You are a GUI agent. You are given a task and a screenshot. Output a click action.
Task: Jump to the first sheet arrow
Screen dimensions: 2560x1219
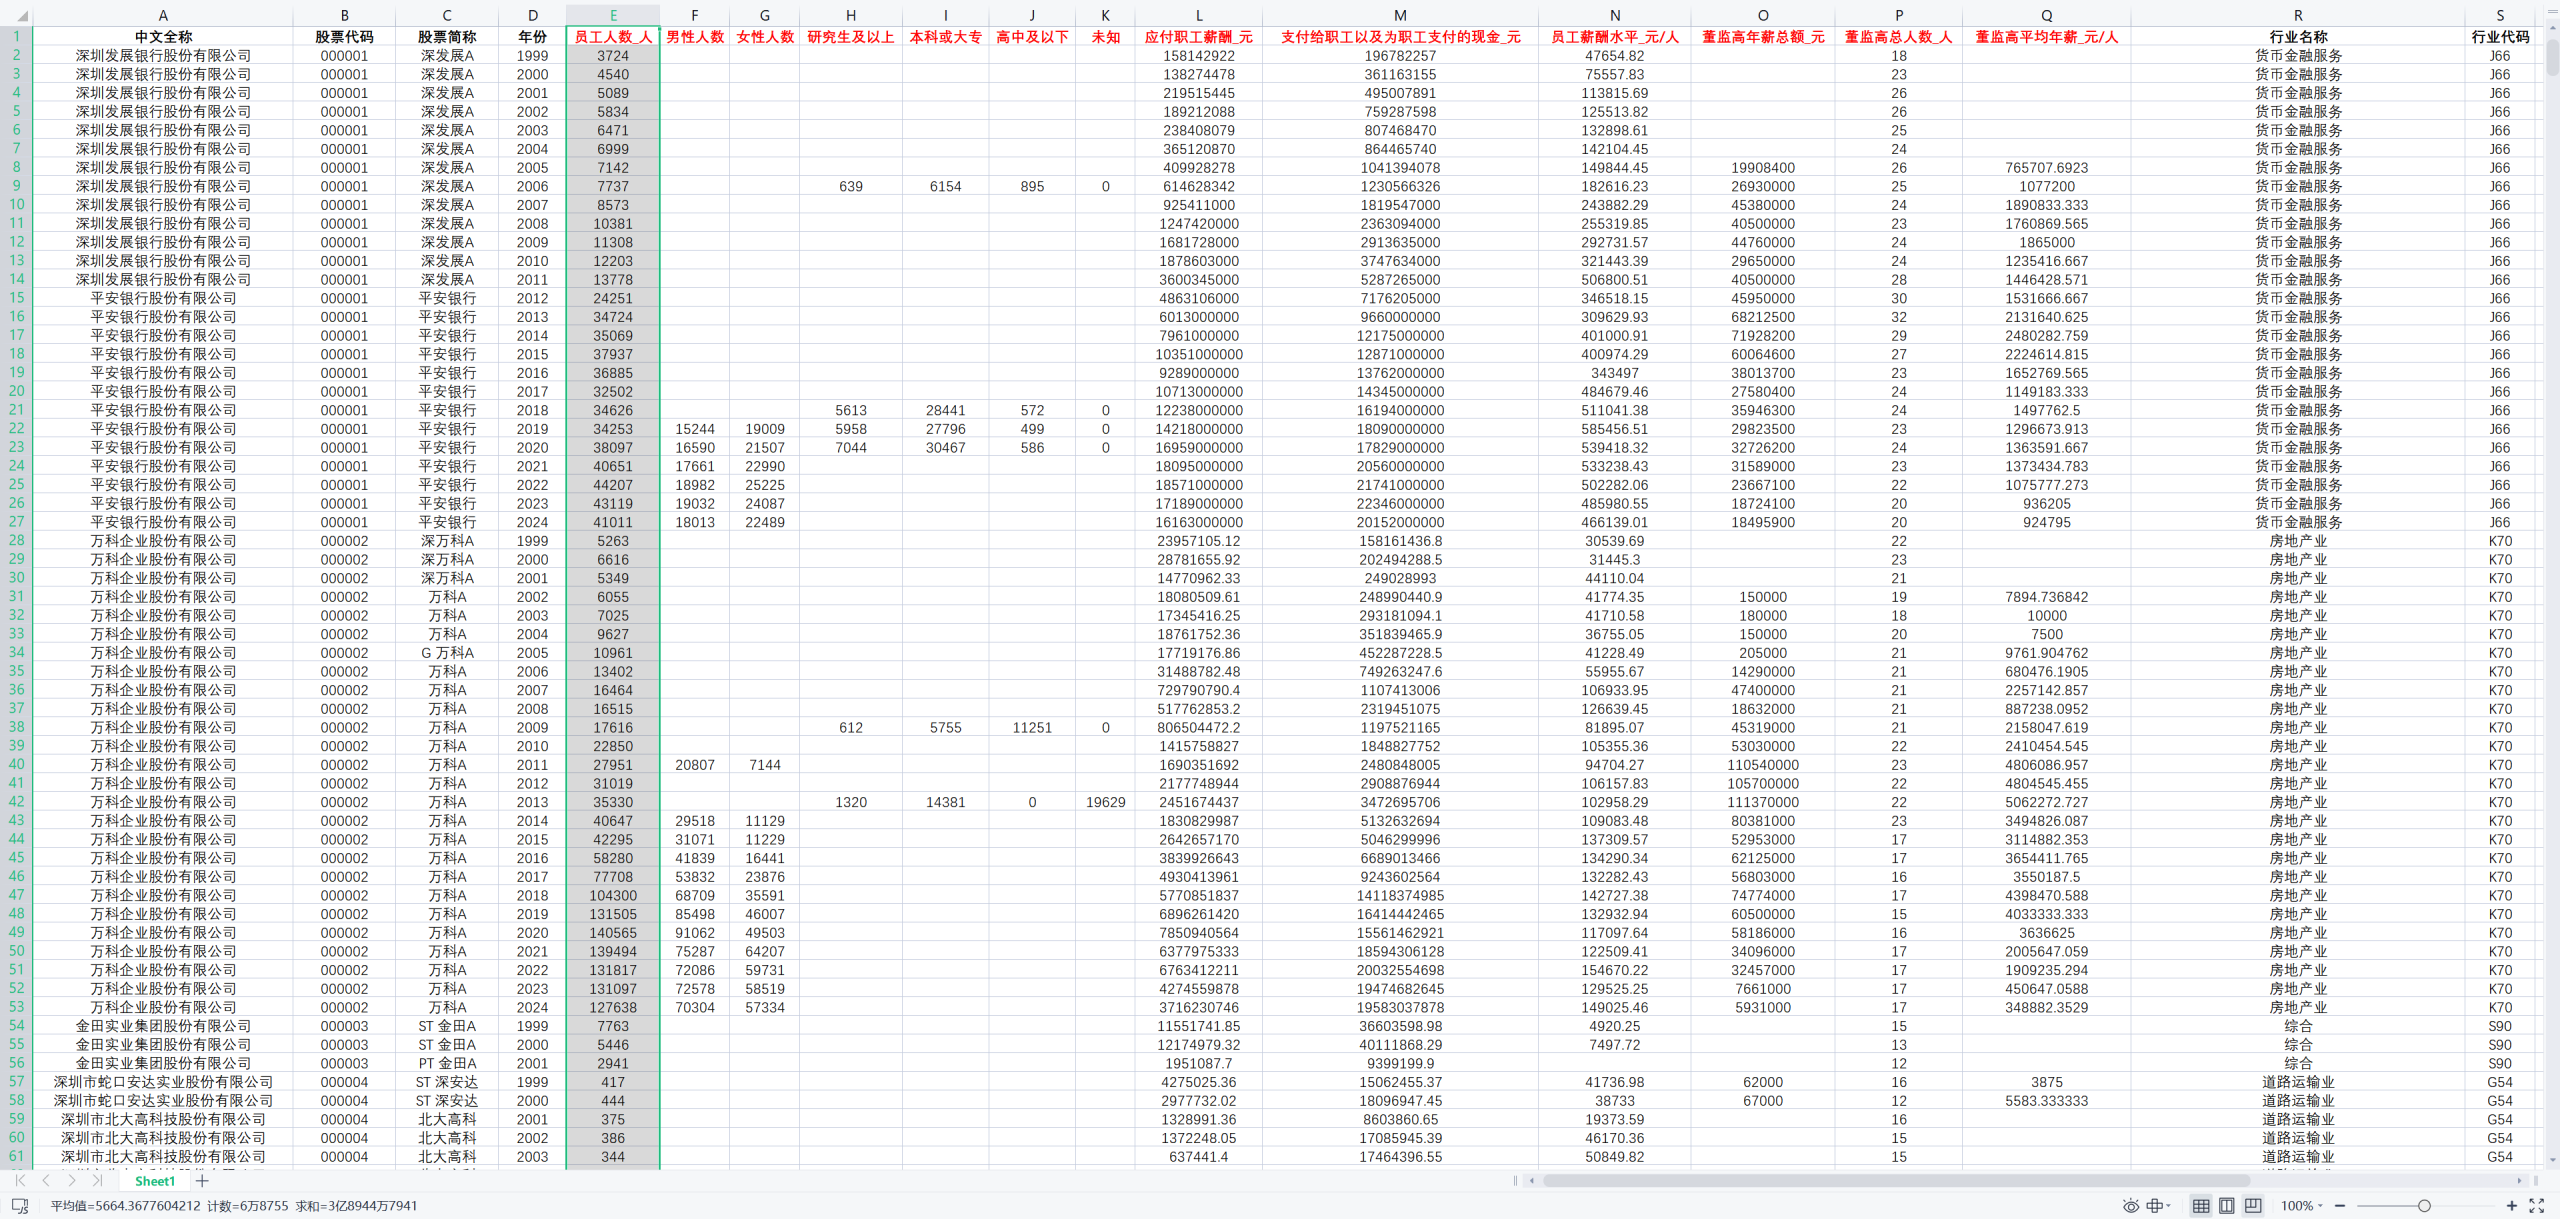click(19, 1181)
